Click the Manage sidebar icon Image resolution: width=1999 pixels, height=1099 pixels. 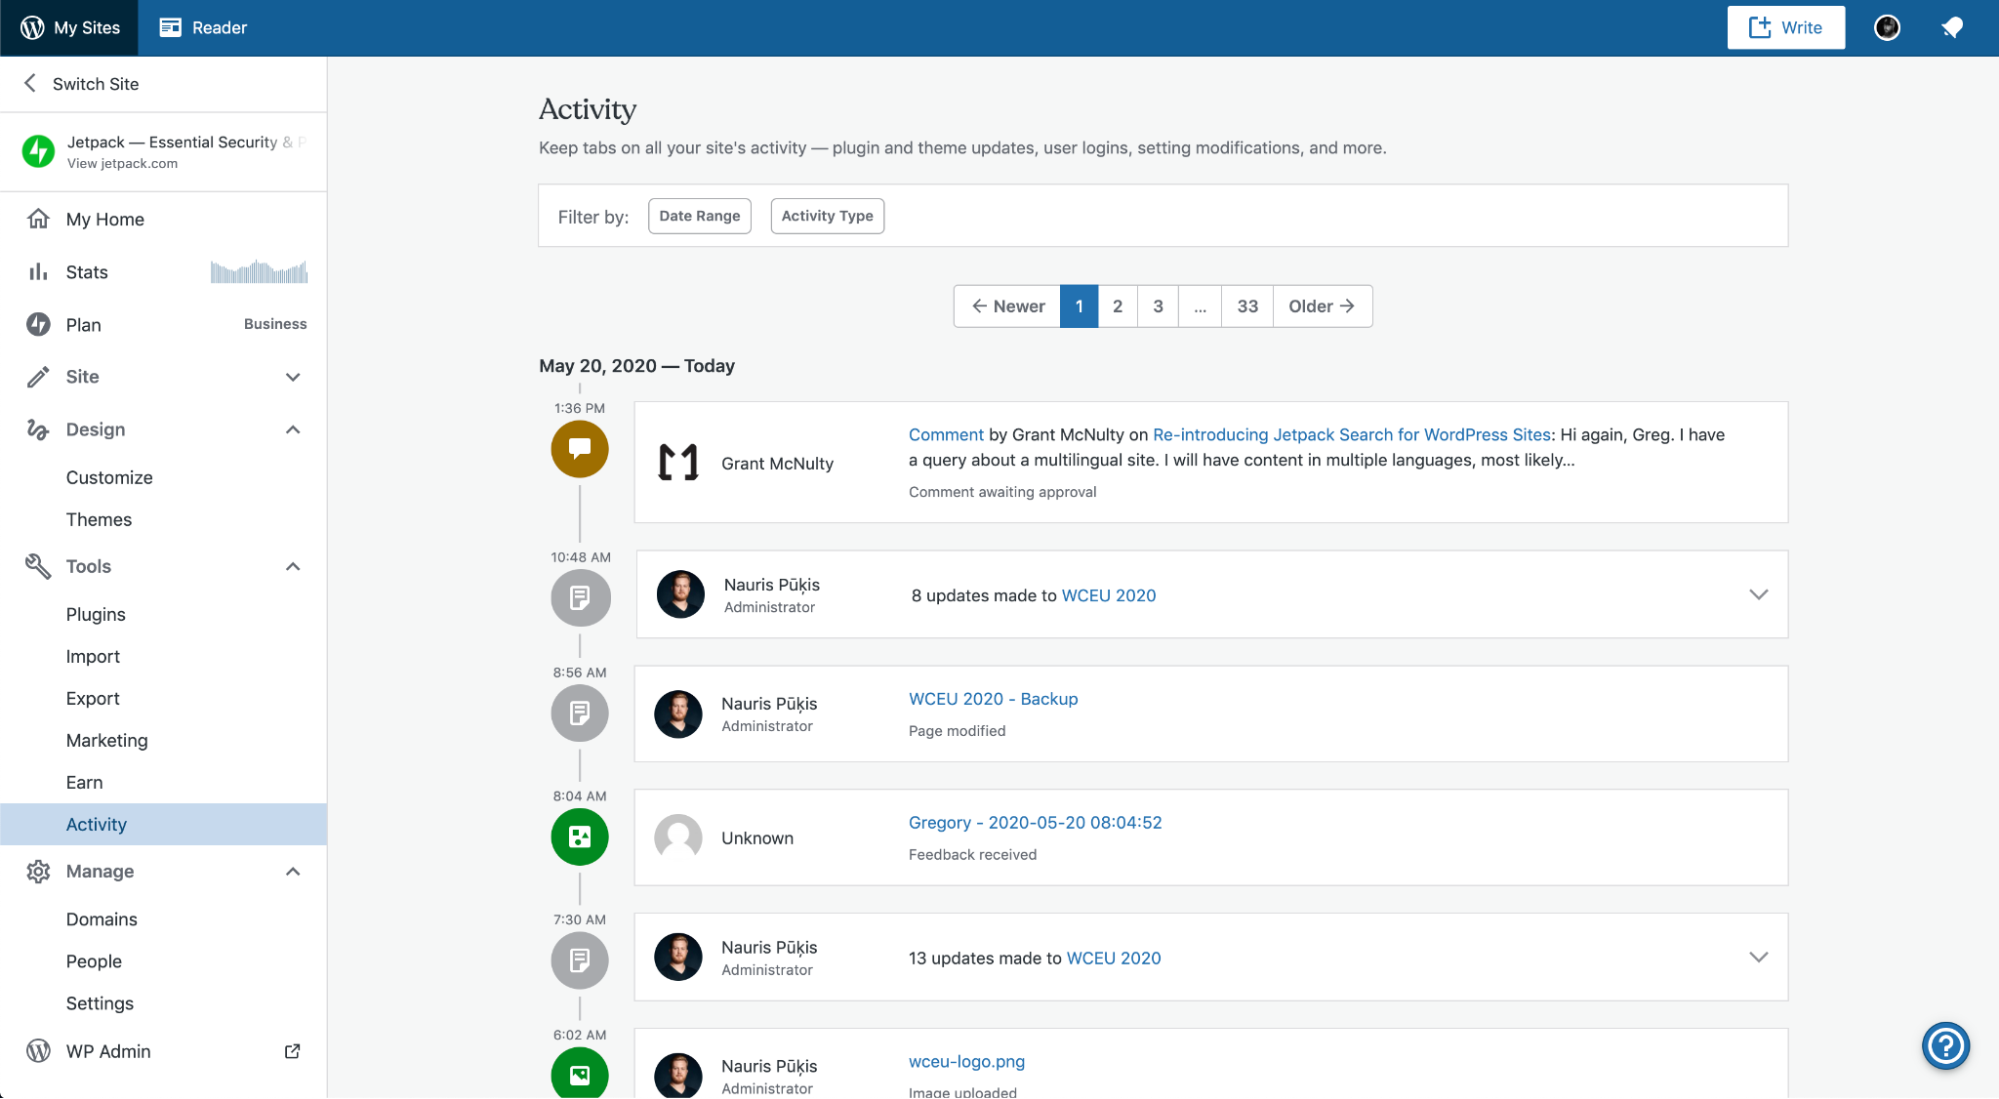pos(38,870)
